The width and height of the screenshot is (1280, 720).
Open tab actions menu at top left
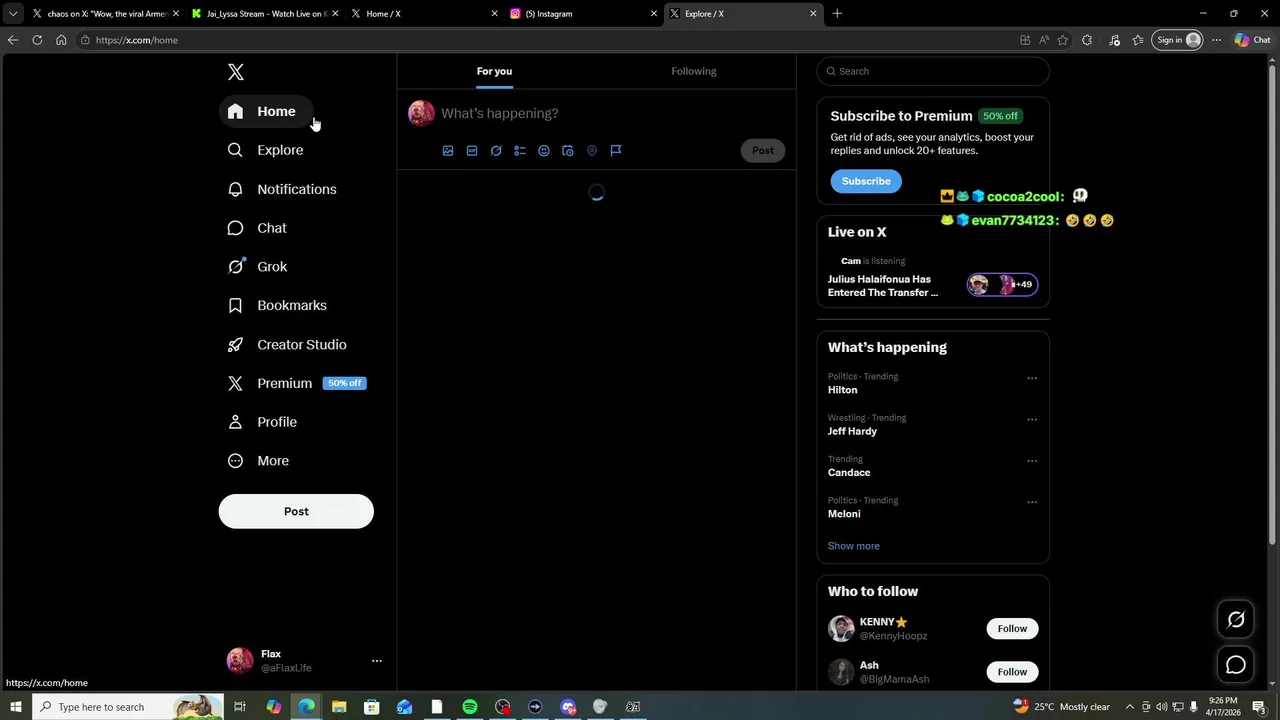click(x=13, y=14)
